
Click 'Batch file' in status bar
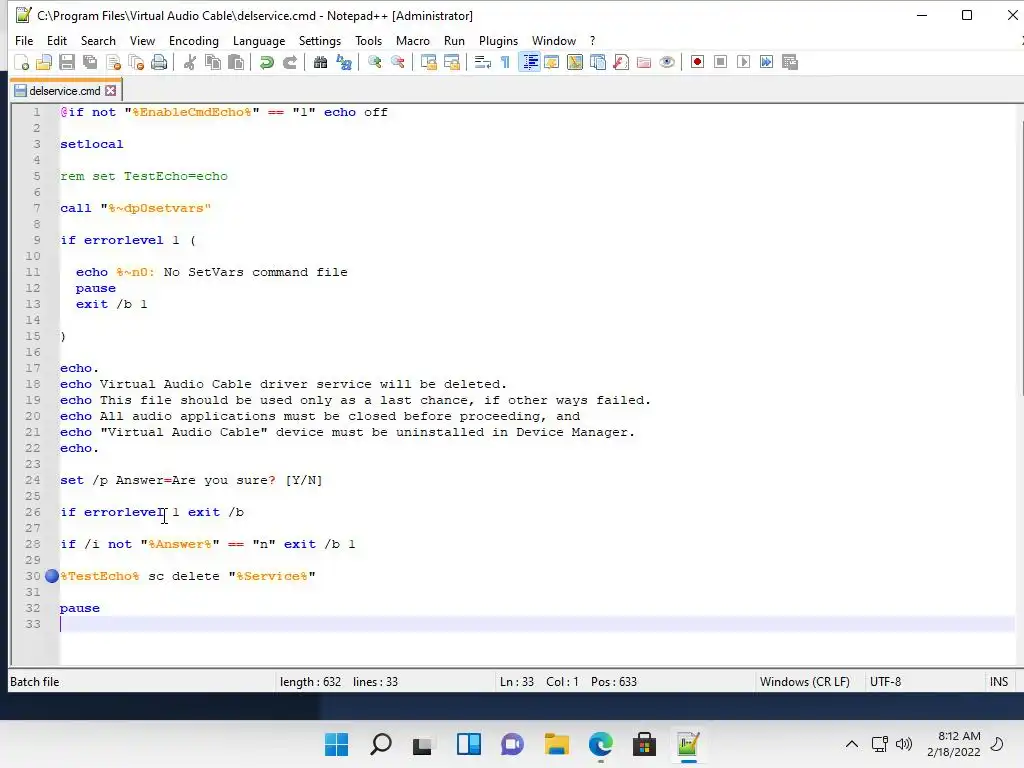click(x=35, y=682)
